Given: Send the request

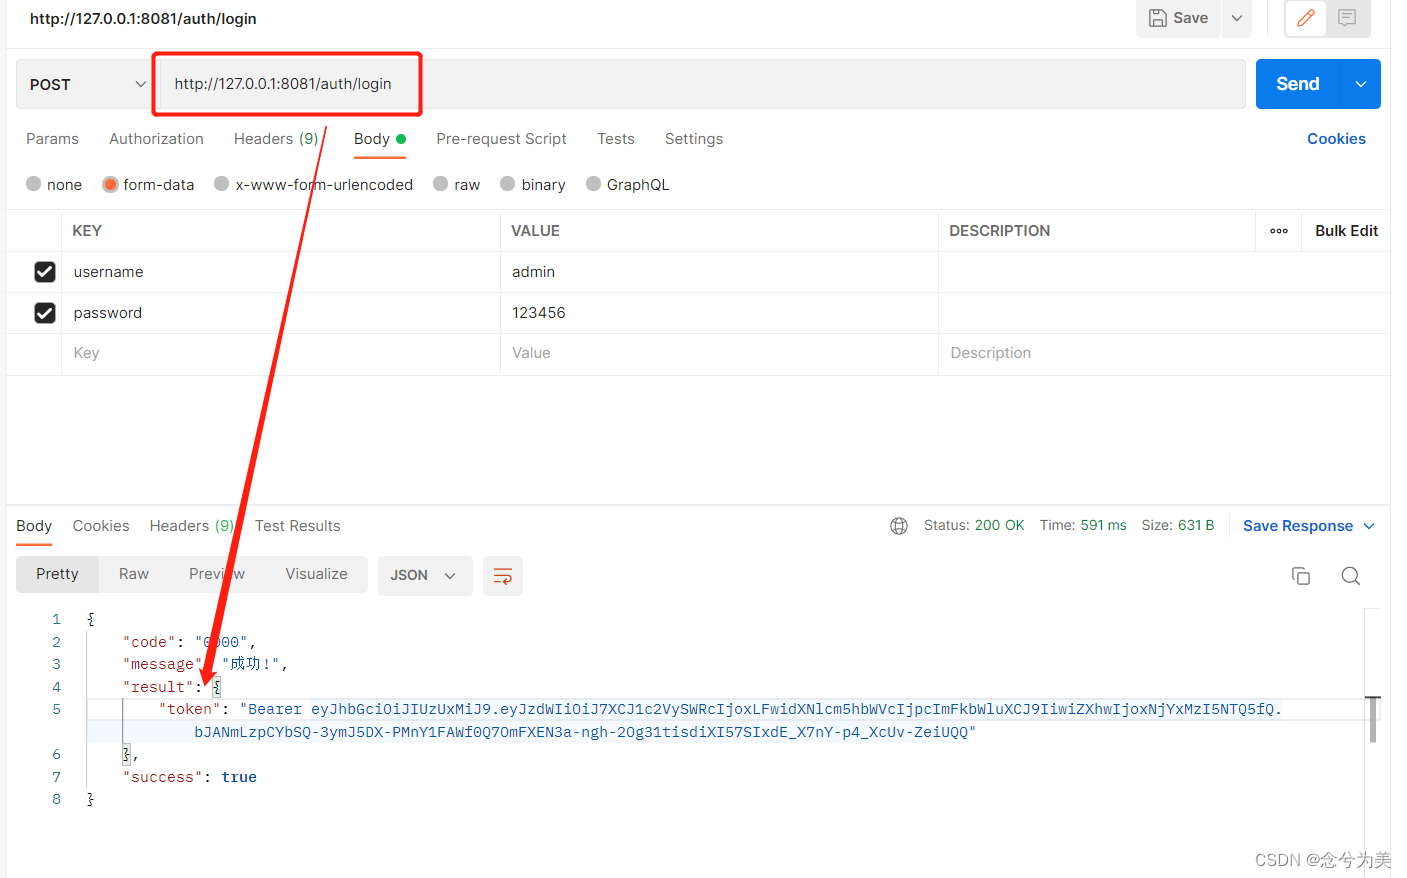Looking at the screenshot, I should click(1297, 84).
